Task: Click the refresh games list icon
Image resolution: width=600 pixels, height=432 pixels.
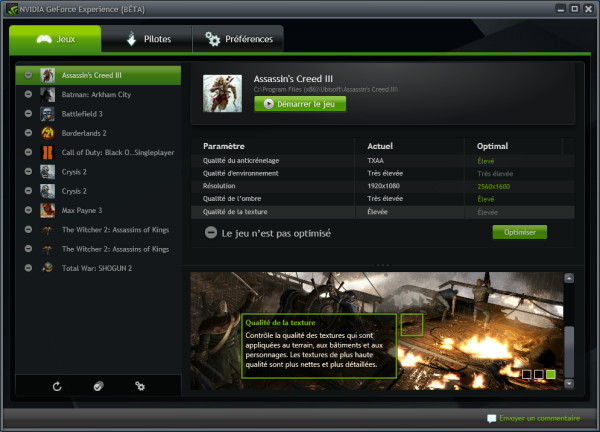Action: click(57, 386)
